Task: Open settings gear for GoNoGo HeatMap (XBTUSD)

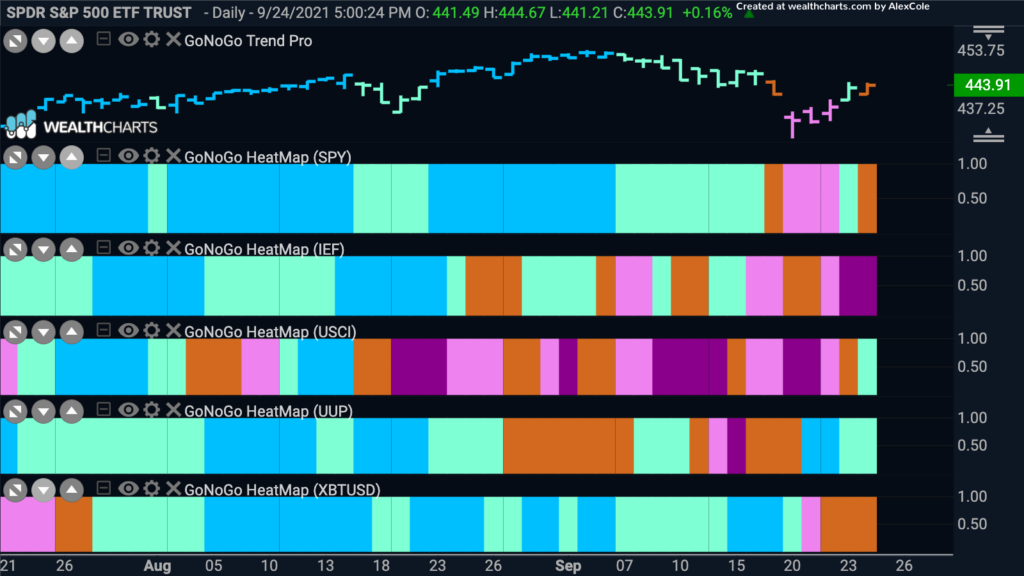Action: [152, 488]
